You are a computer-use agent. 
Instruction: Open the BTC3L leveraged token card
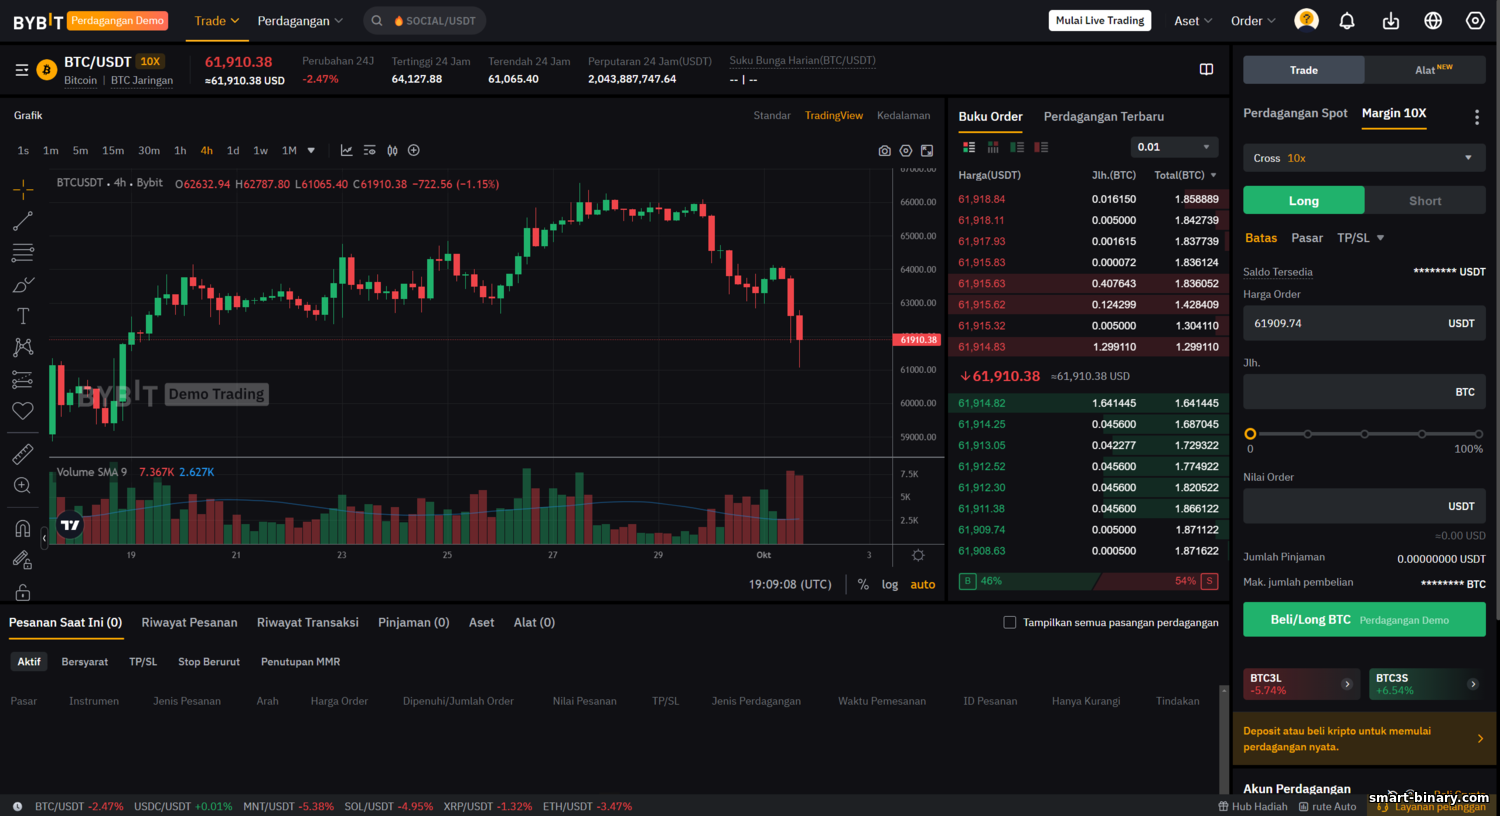point(1301,684)
